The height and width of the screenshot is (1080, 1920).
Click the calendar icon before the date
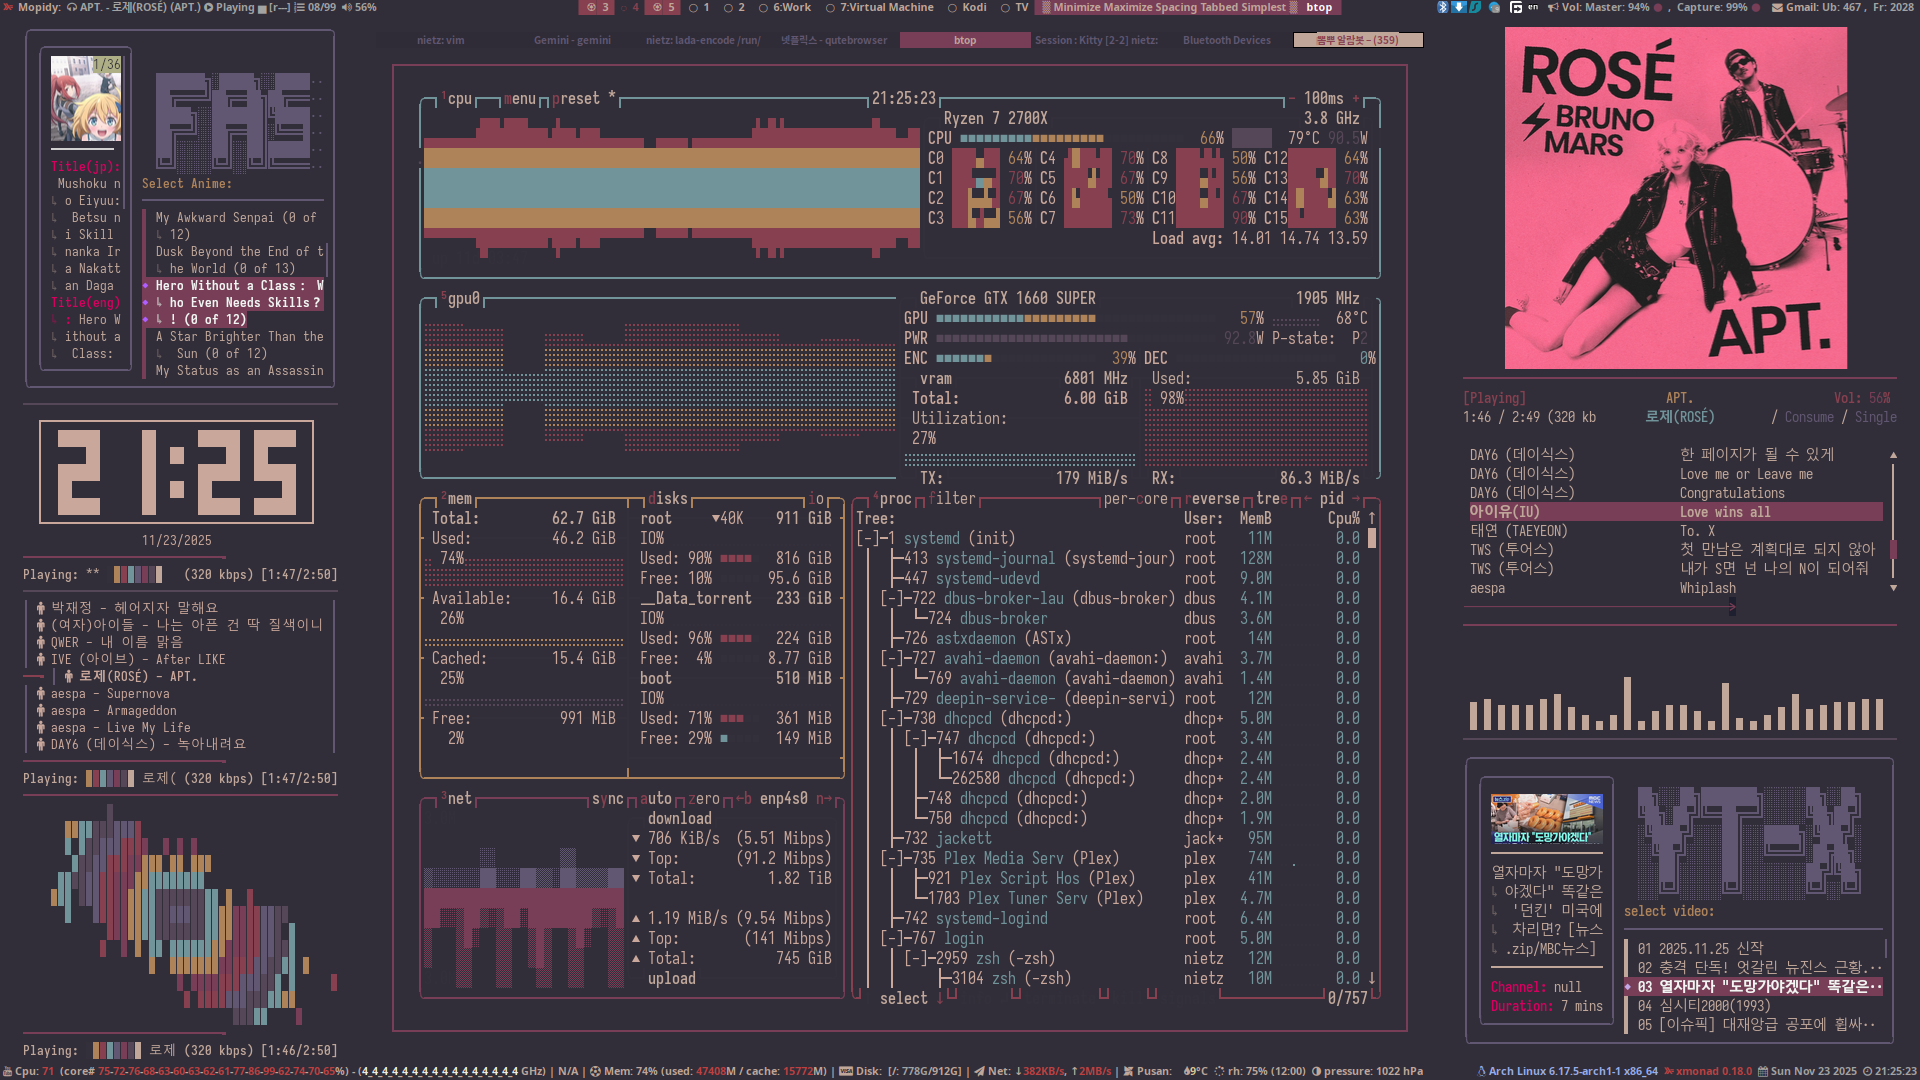tap(1763, 1071)
